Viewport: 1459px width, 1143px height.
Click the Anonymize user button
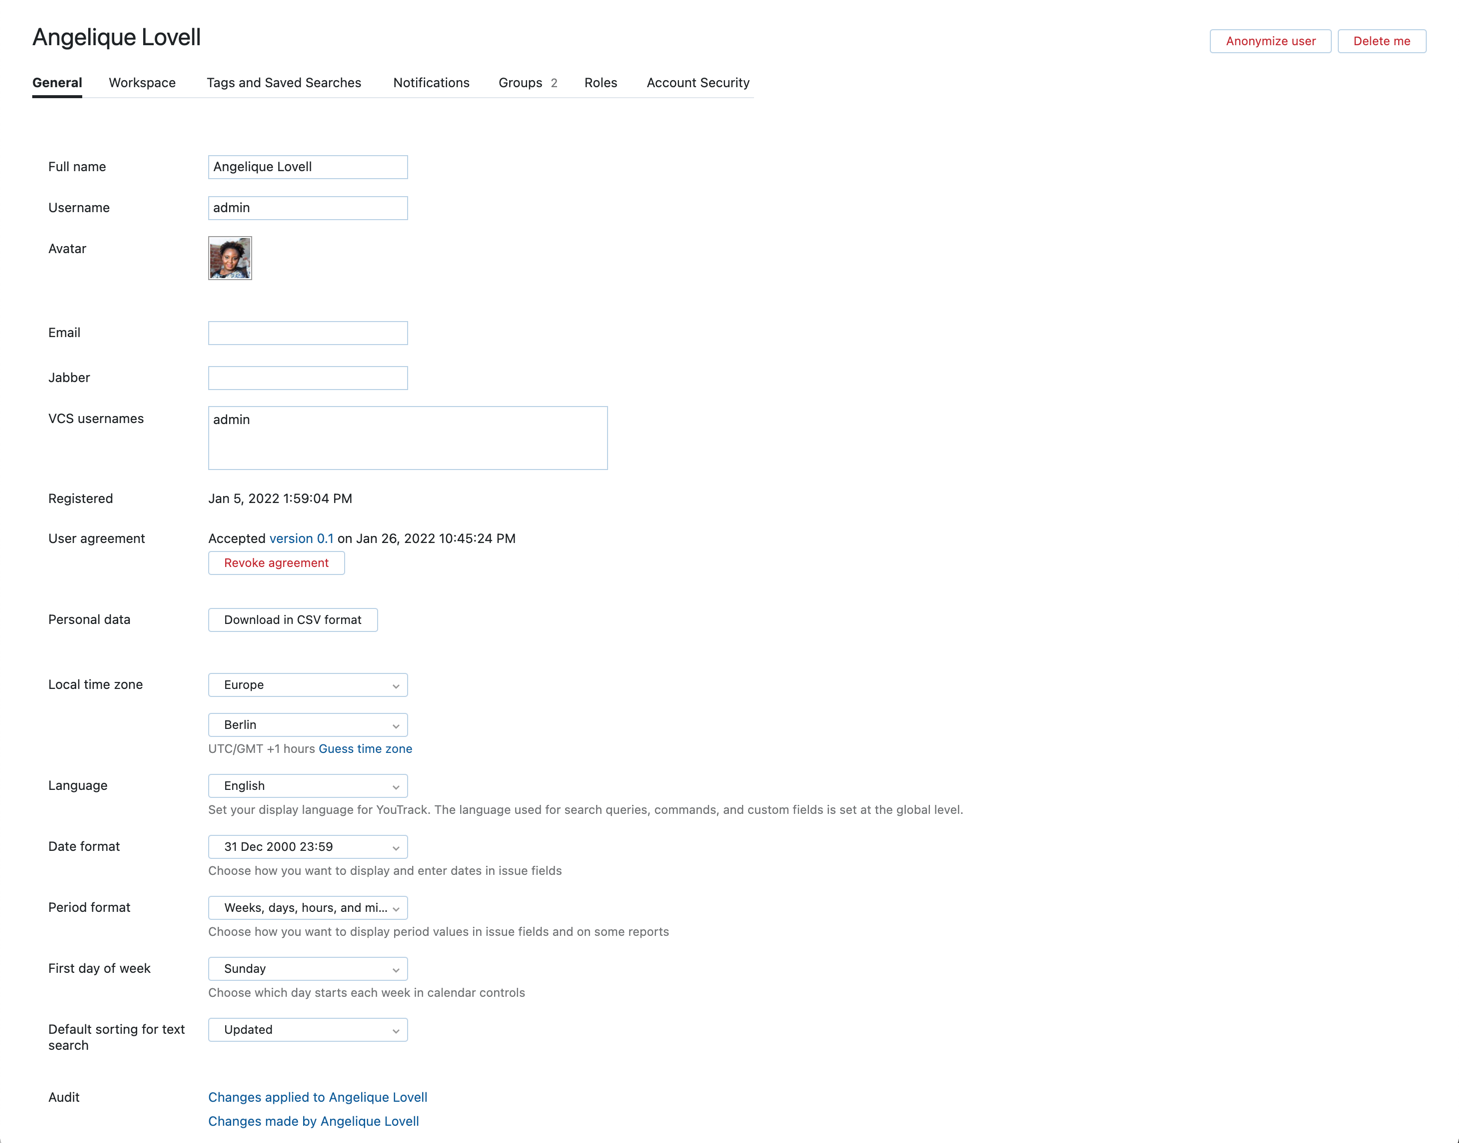(x=1270, y=41)
